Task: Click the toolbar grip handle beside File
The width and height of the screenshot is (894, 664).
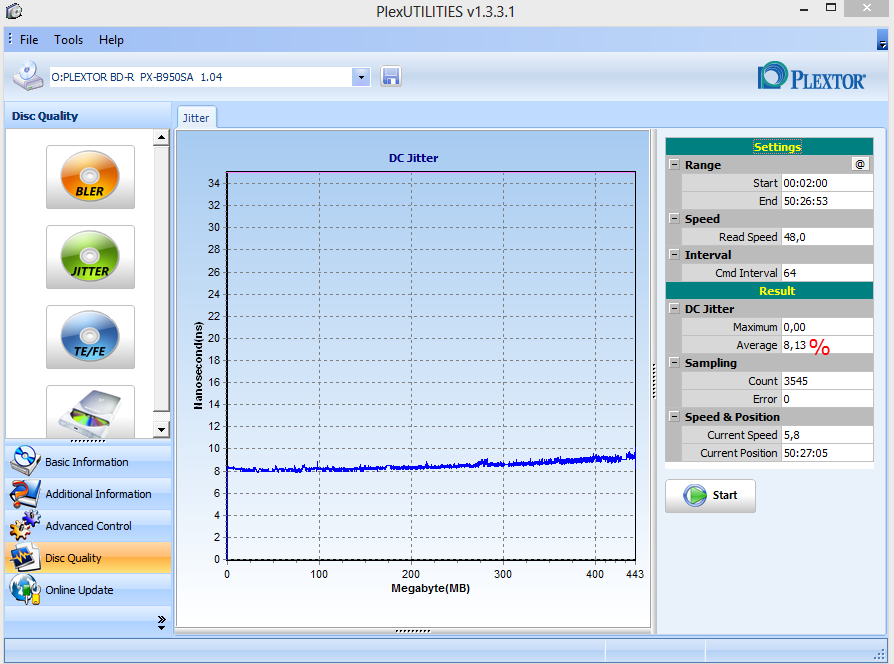Action: pos(10,39)
